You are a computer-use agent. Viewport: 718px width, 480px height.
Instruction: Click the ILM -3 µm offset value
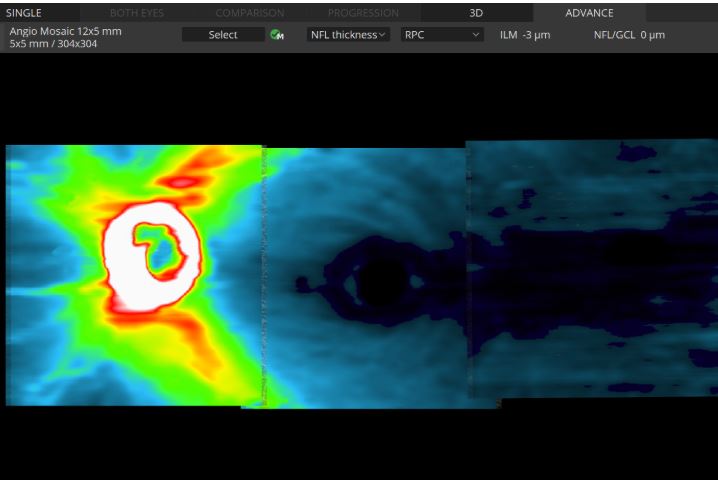point(525,35)
